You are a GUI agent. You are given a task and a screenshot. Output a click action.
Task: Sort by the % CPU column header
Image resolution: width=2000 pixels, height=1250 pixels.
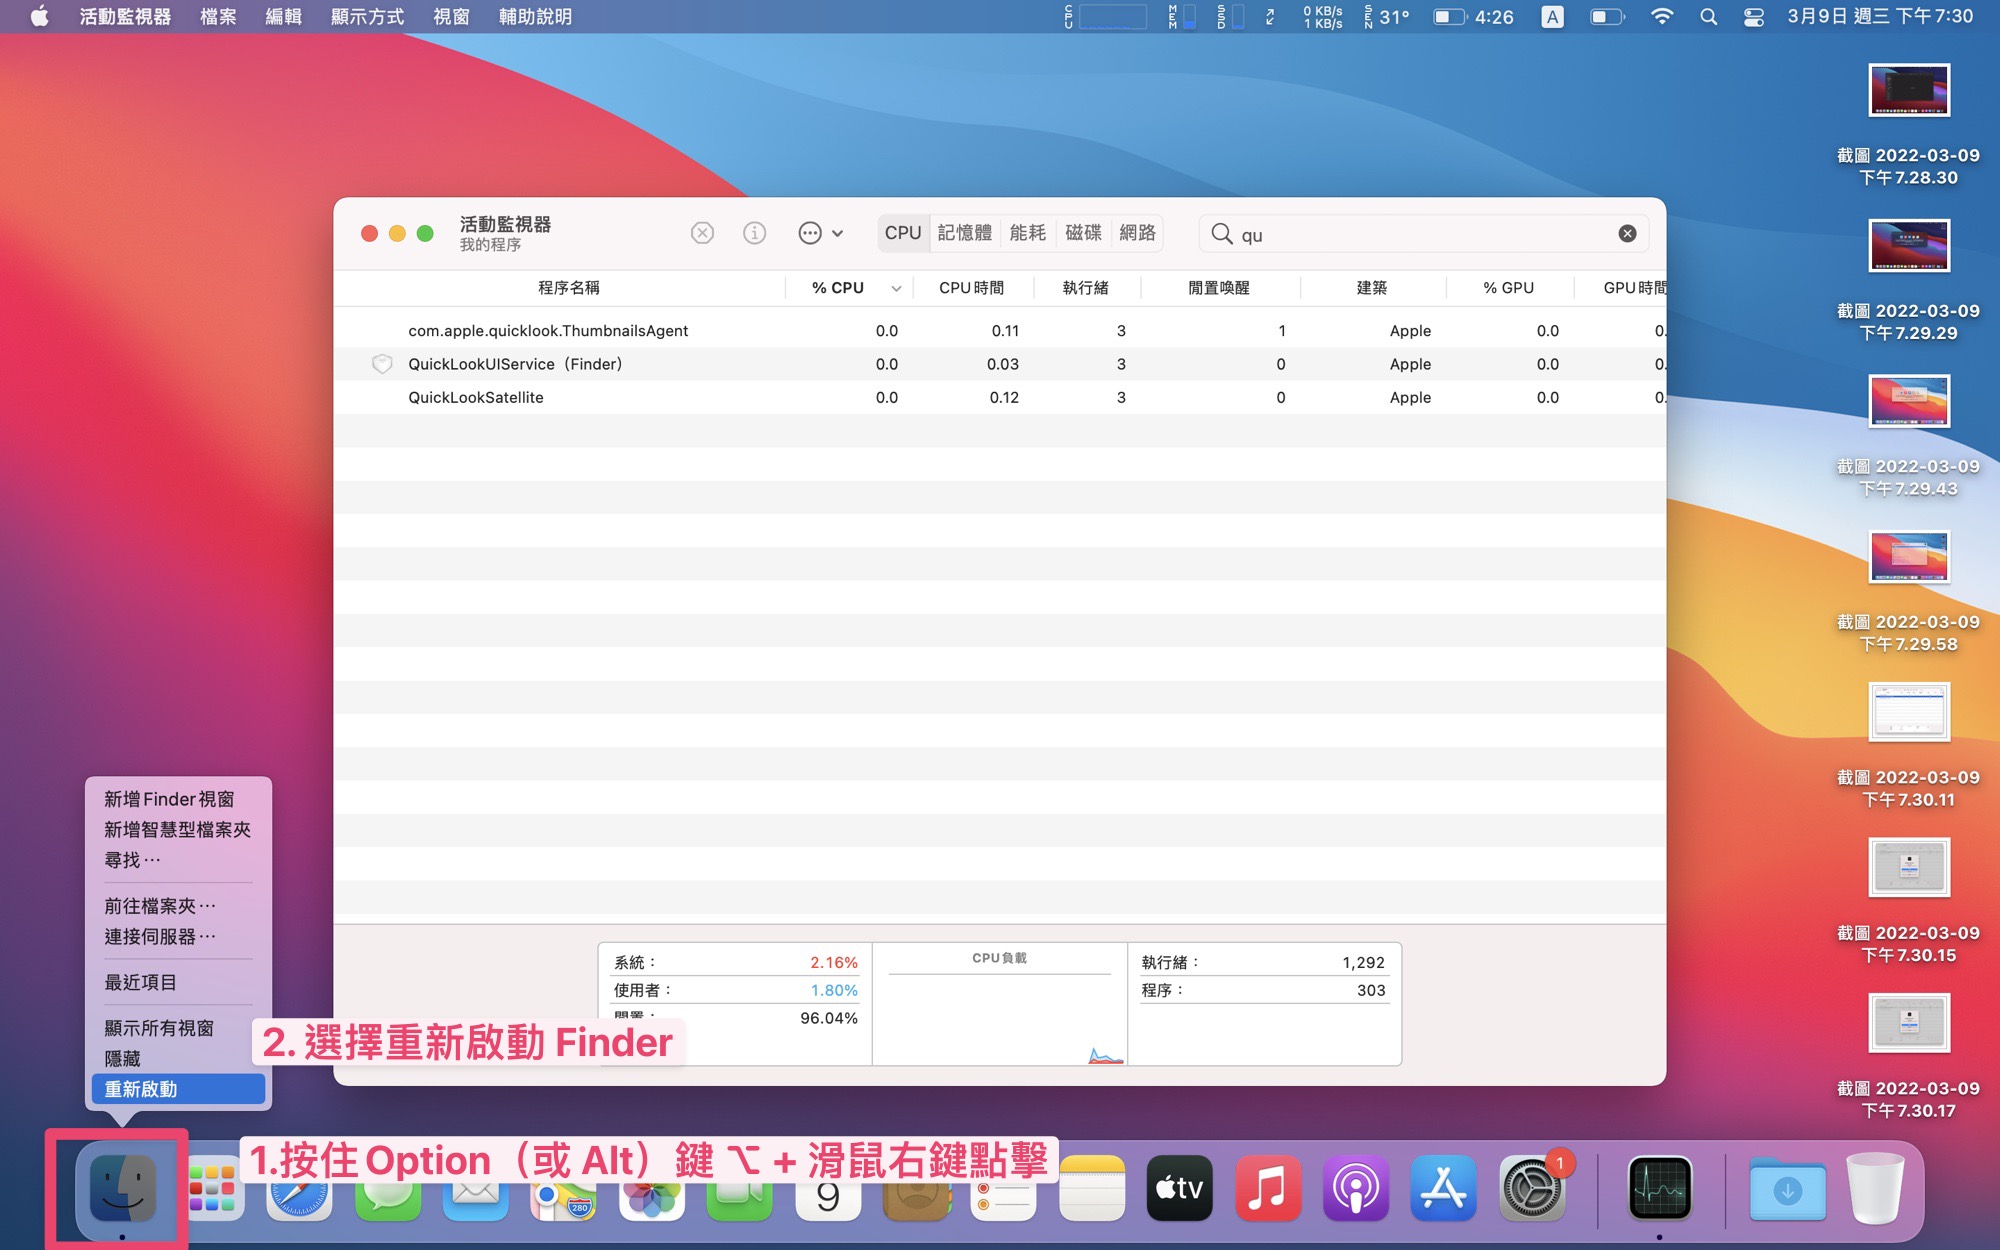coord(848,288)
